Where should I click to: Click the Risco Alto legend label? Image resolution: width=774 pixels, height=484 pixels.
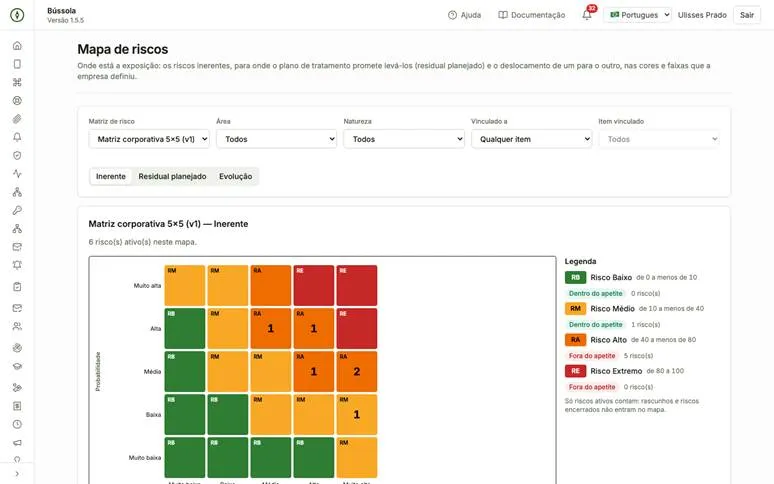coord(609,339)
